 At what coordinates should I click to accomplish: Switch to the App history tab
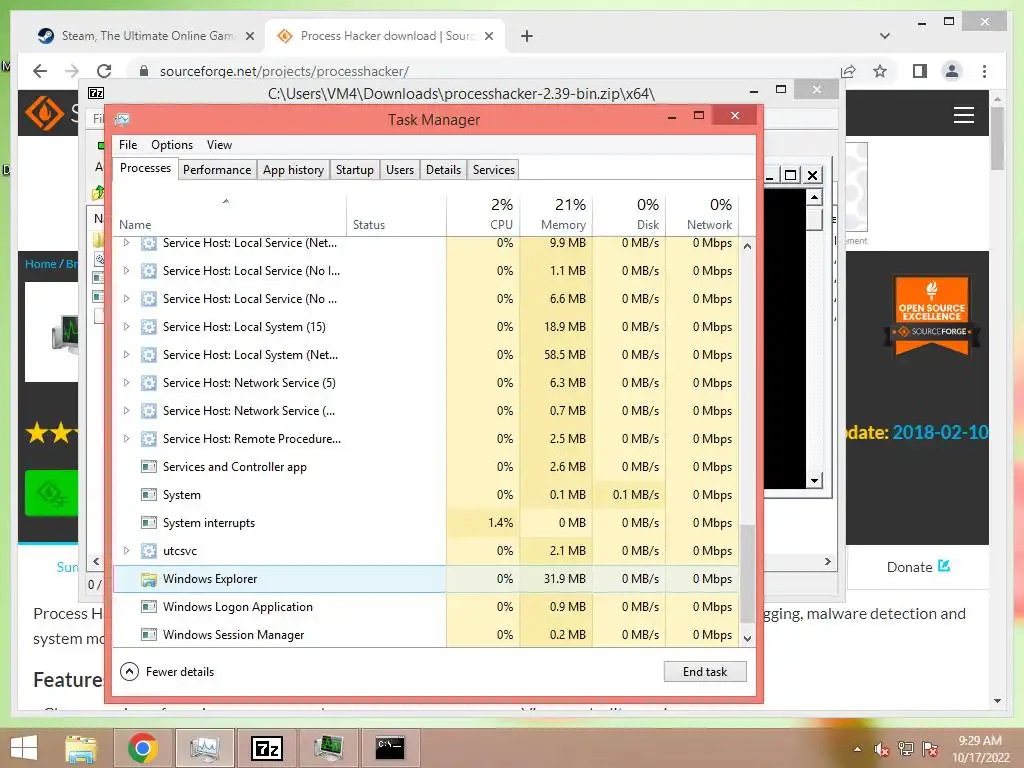[293, 170]
